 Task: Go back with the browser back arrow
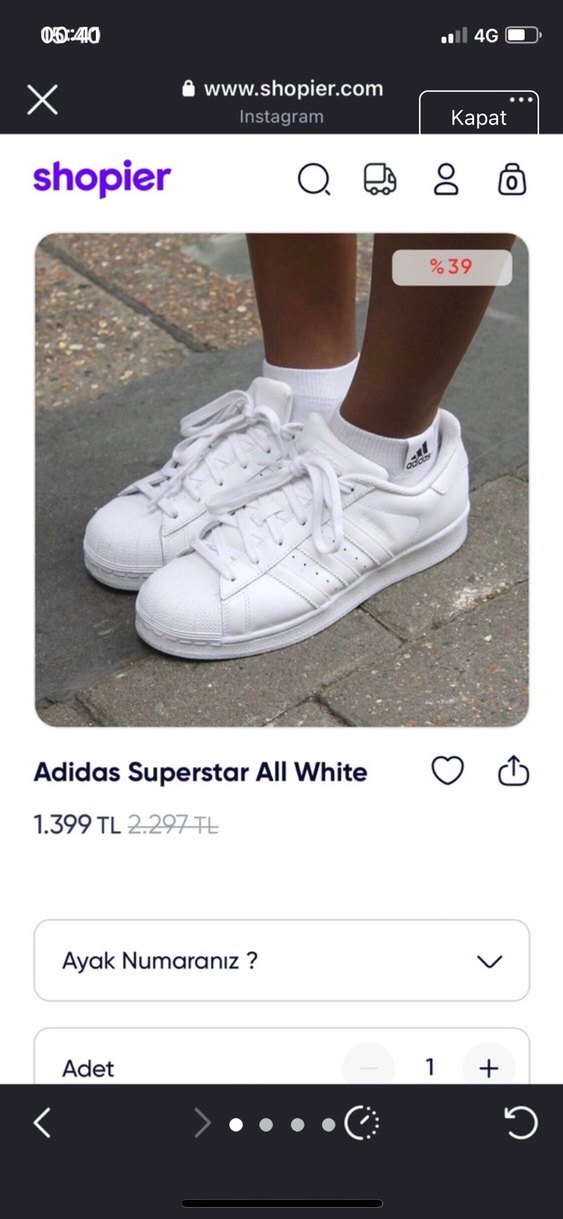(42, 1123)
